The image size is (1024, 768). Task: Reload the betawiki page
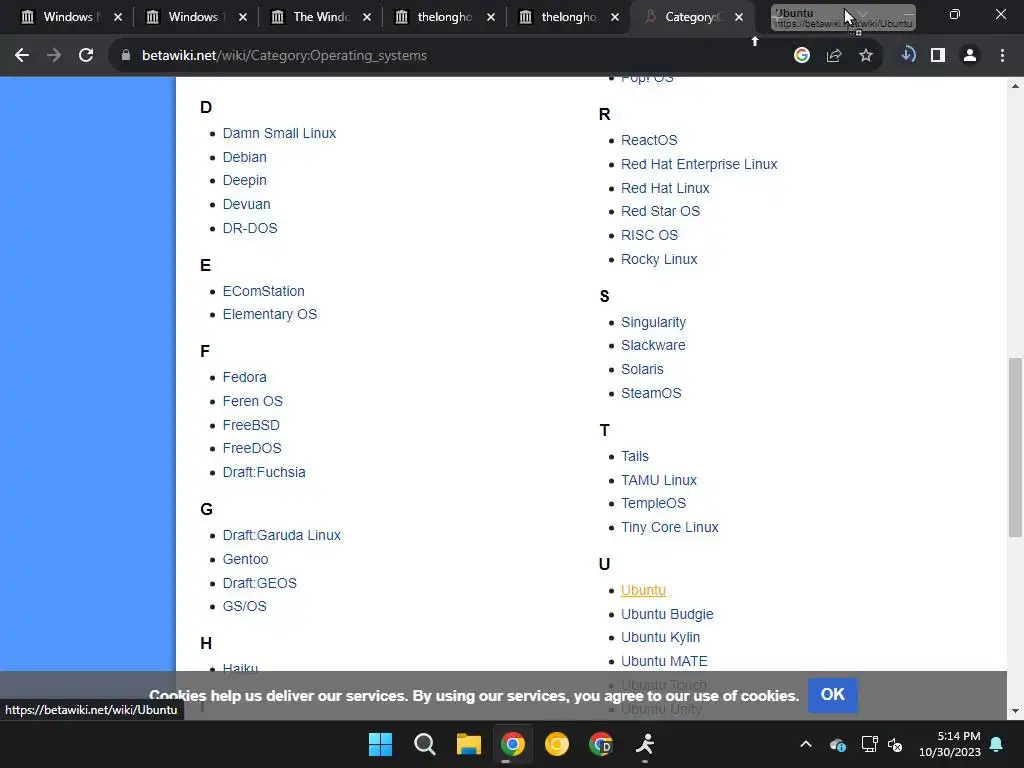[x=86, y=56]
